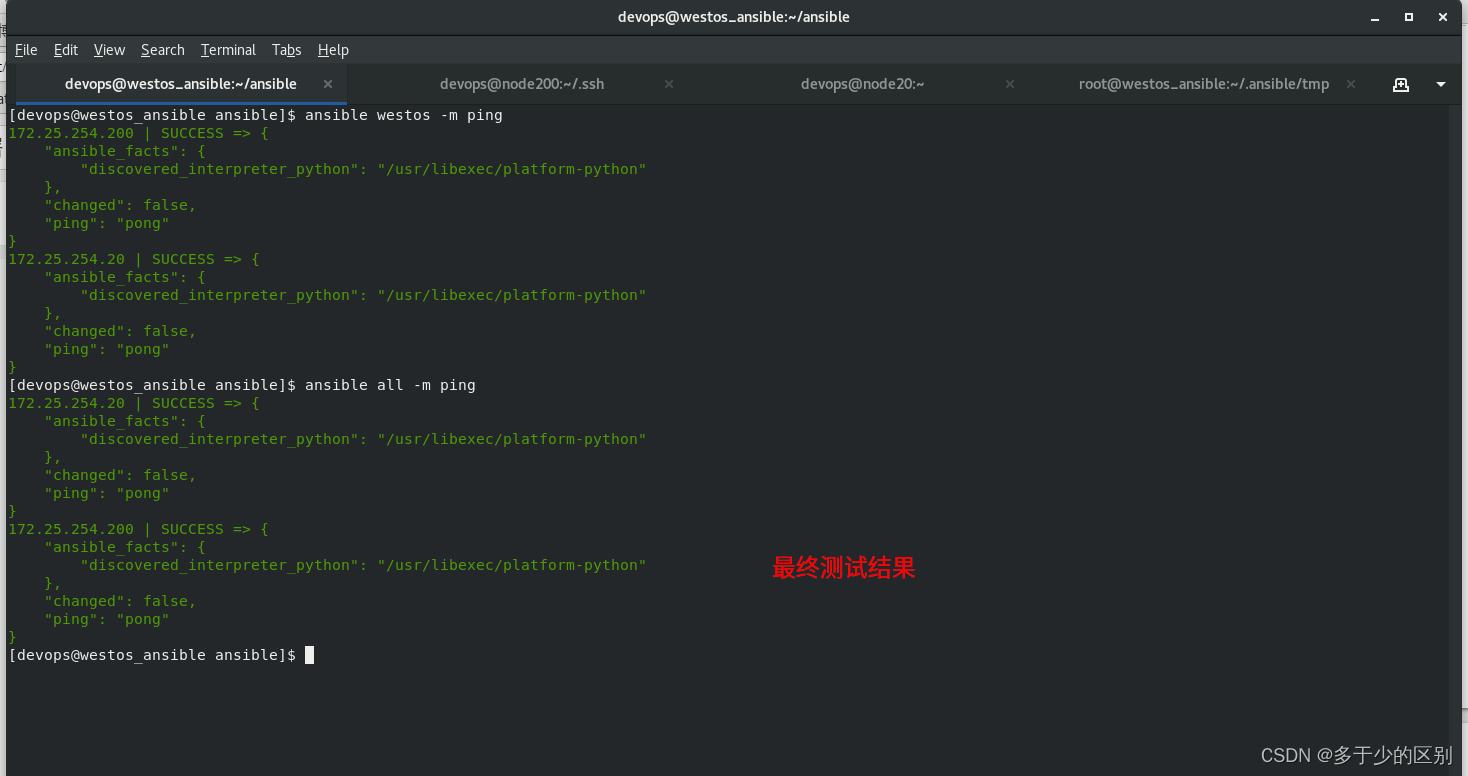The image size is (1468, 776).
Task: Open the Tabs menu
Action: coord(286,50)
